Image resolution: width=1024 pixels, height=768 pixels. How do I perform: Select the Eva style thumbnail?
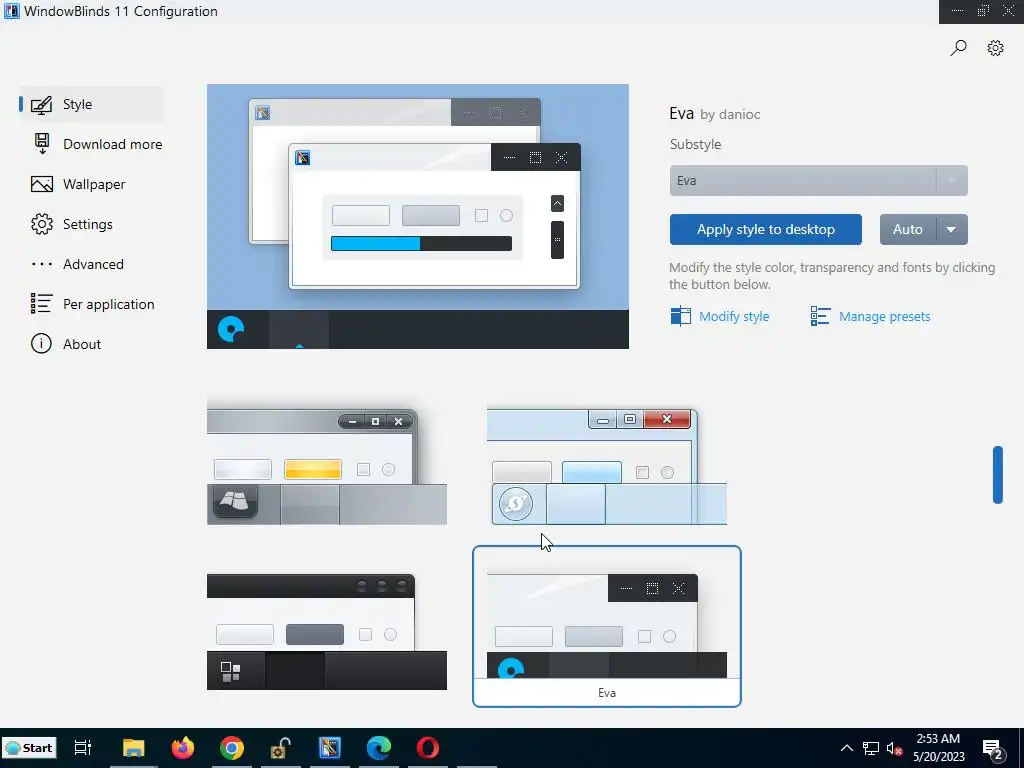point(607,626)
